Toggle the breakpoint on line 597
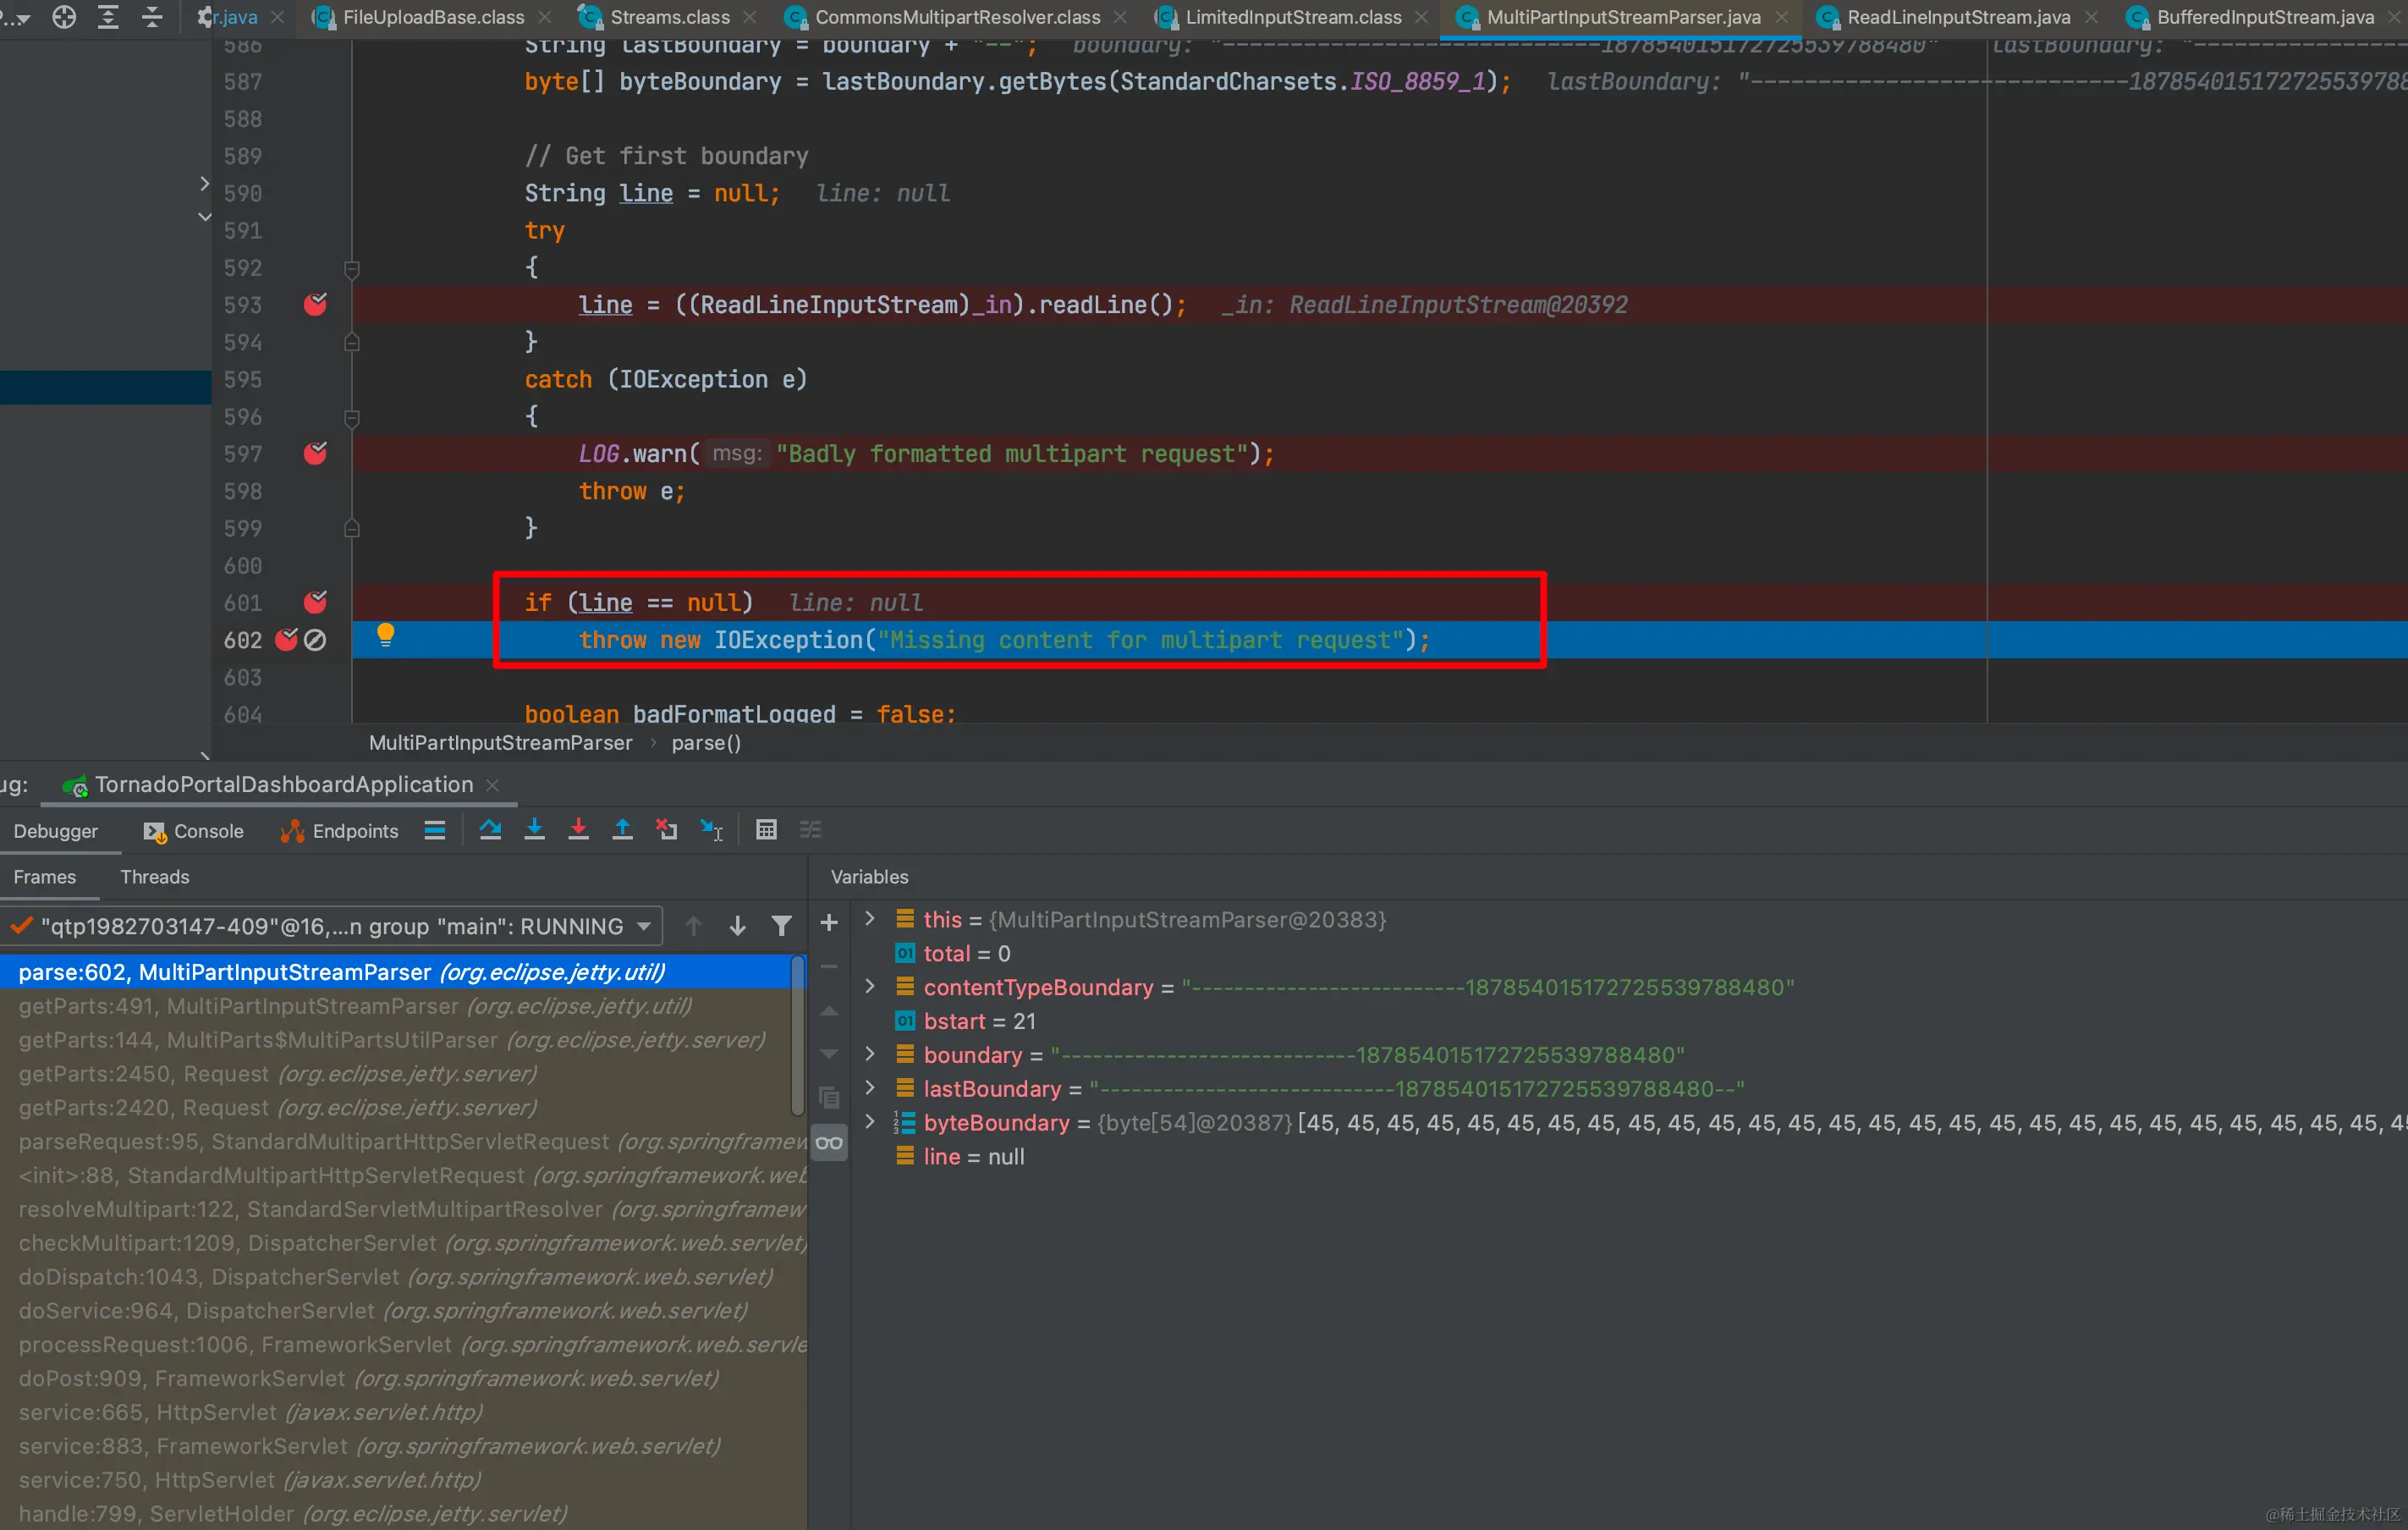This screenshot has width=2408, height=1530. [315, 454]
